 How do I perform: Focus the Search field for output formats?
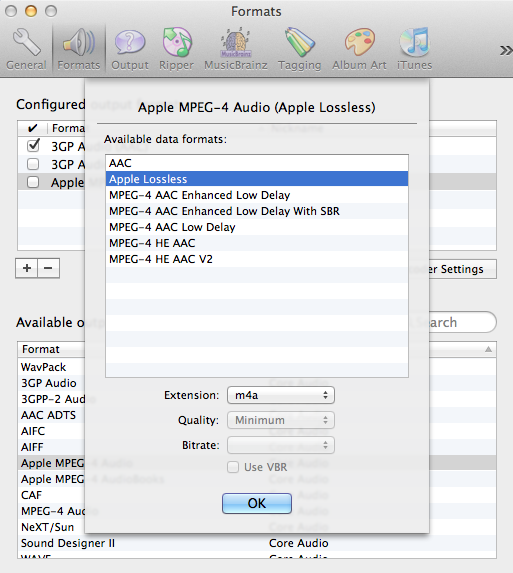(462, 322)
